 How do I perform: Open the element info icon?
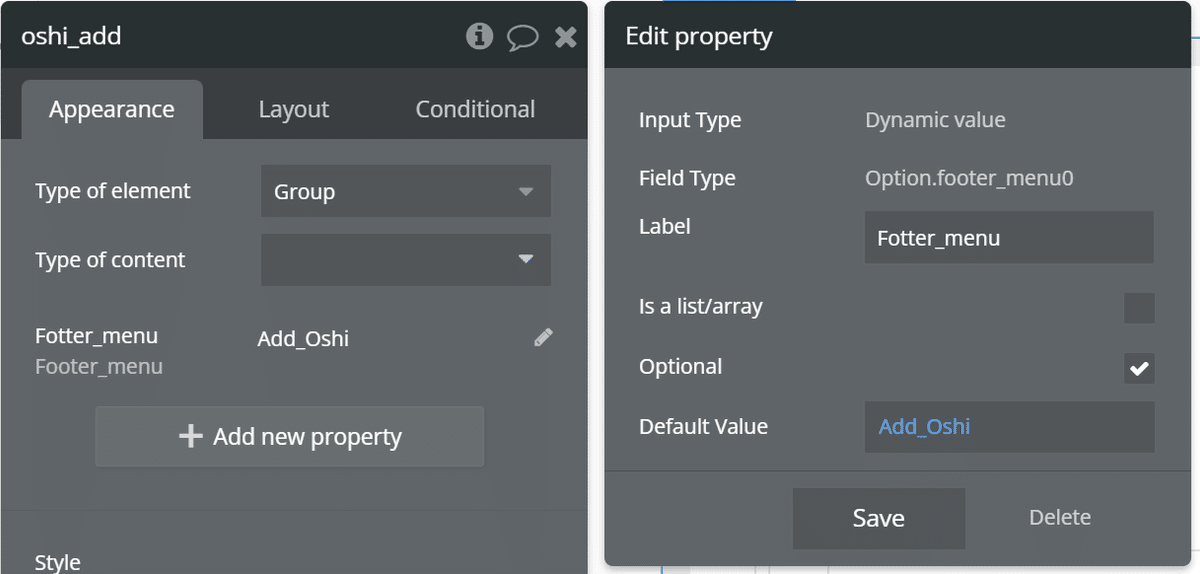point(479,37)
